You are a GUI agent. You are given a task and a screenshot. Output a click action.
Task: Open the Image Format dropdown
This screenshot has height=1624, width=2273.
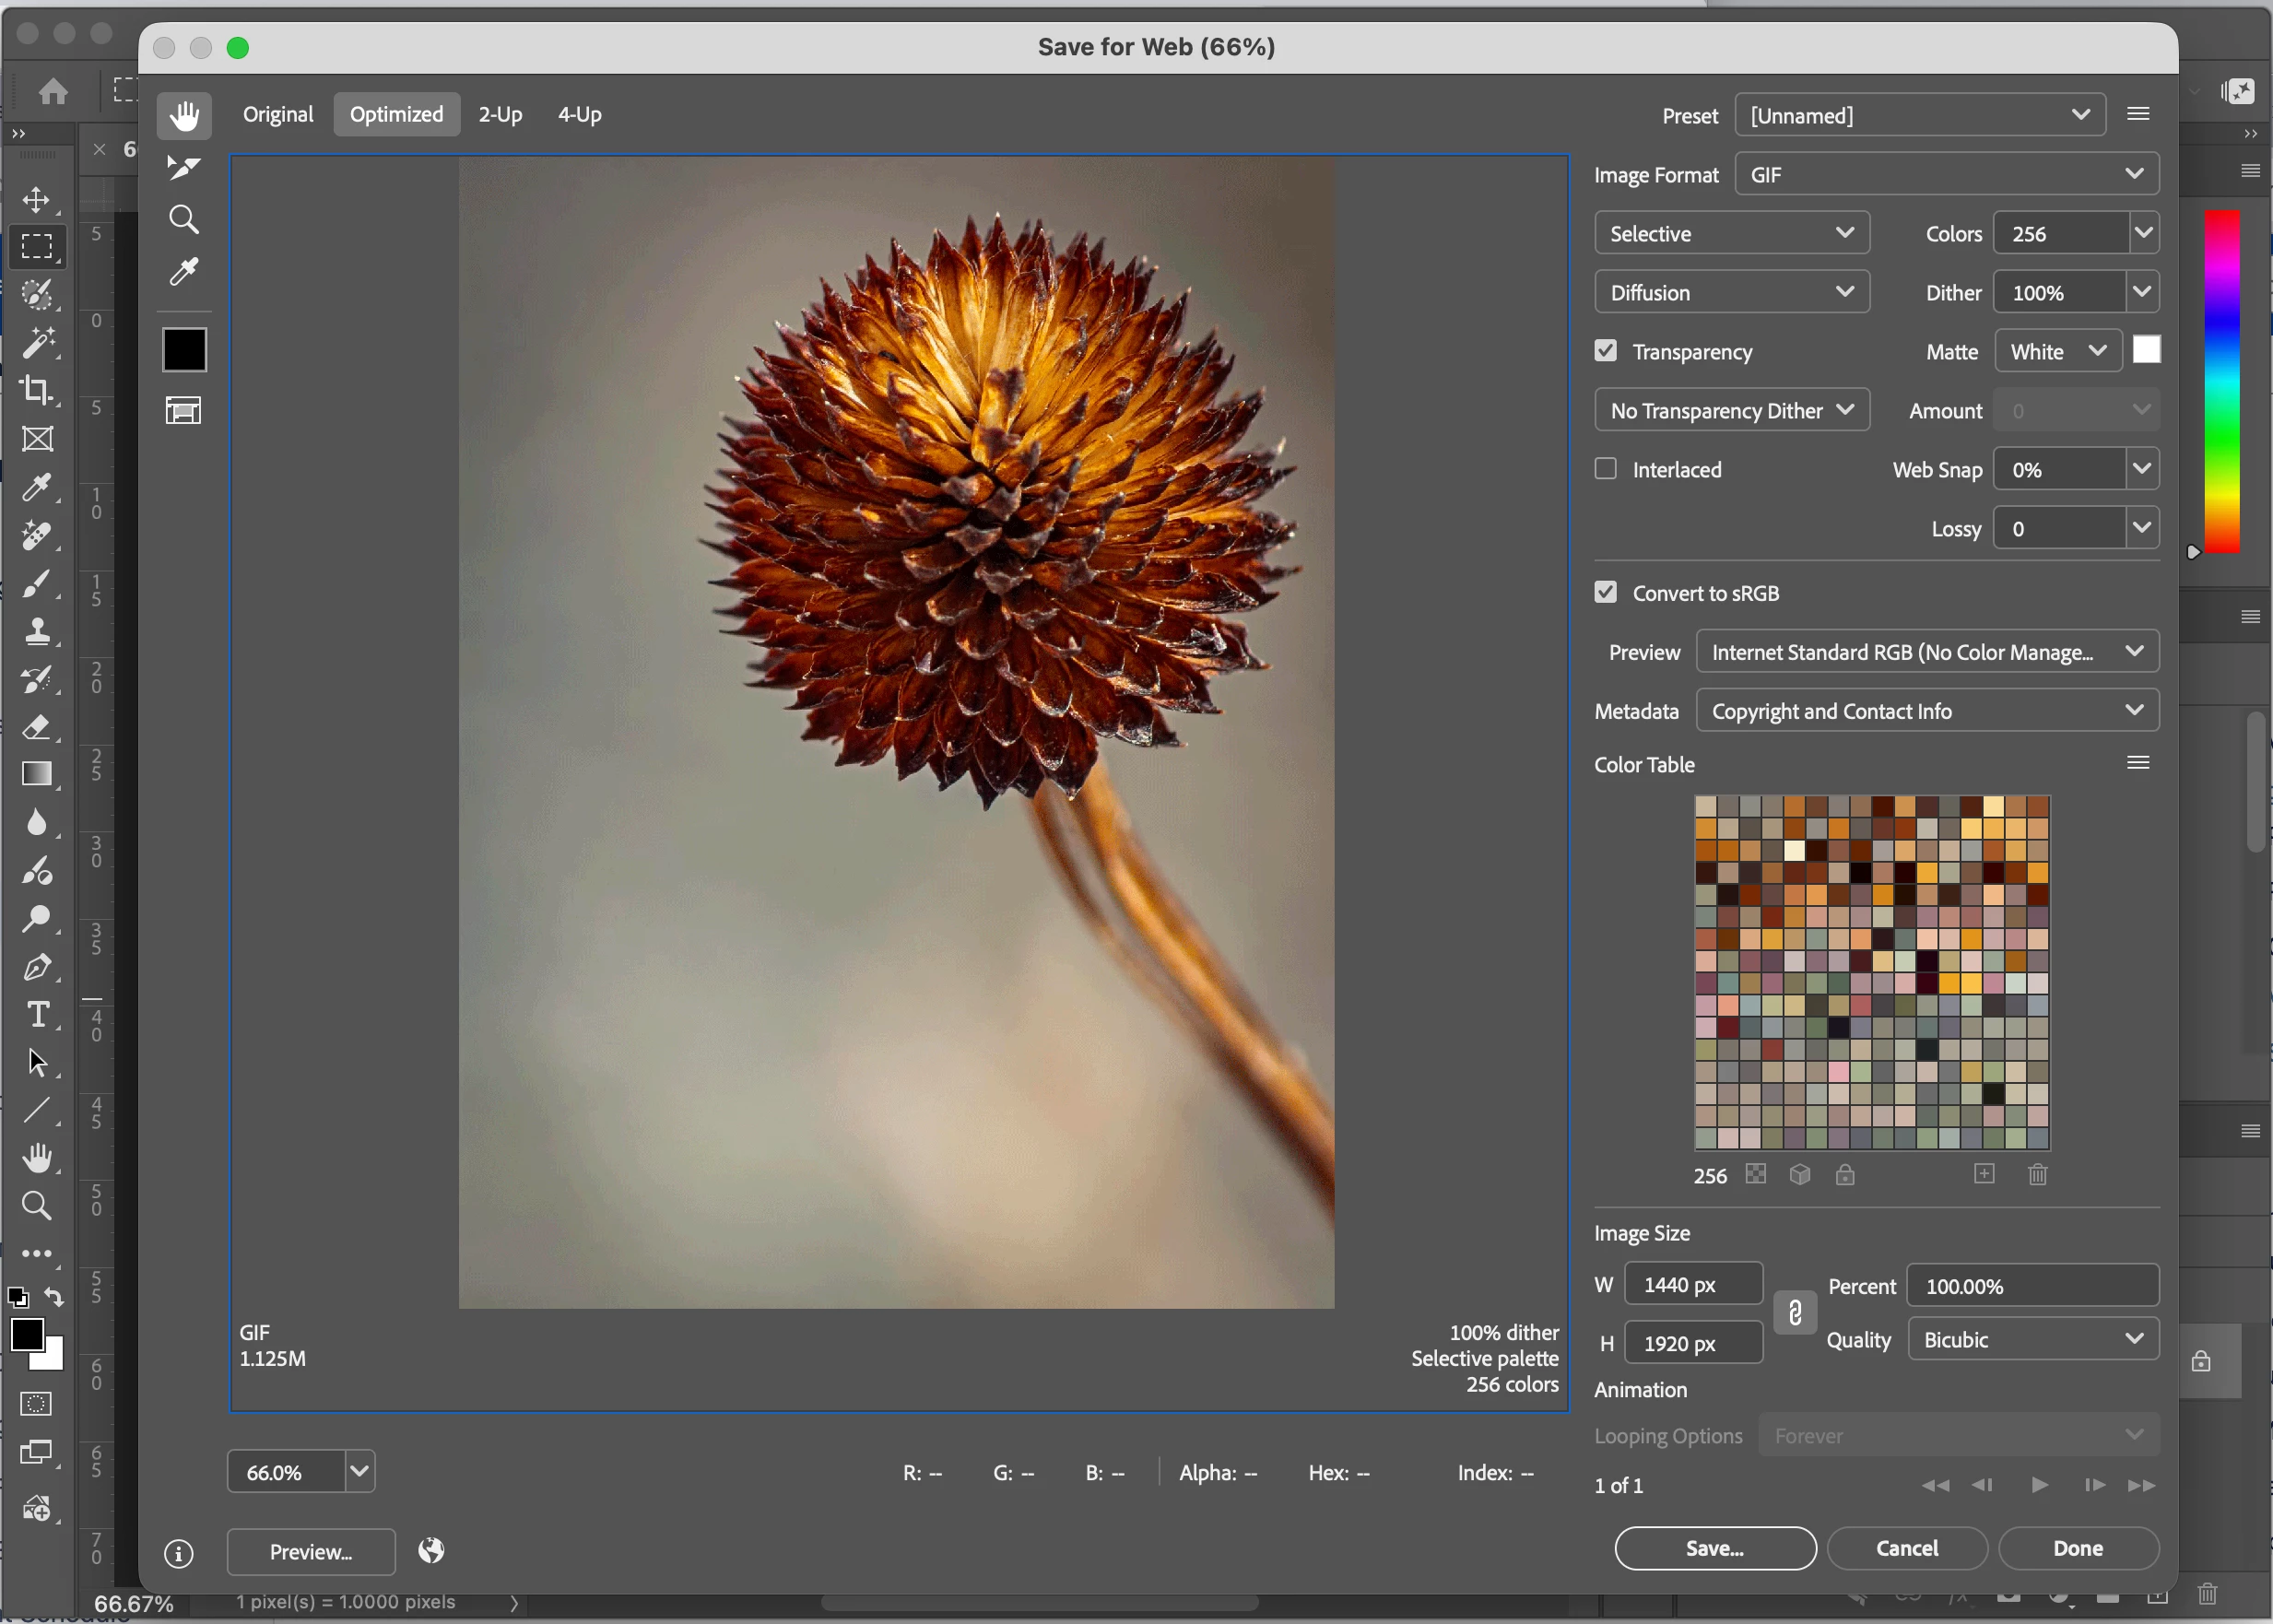[1945, 174]
